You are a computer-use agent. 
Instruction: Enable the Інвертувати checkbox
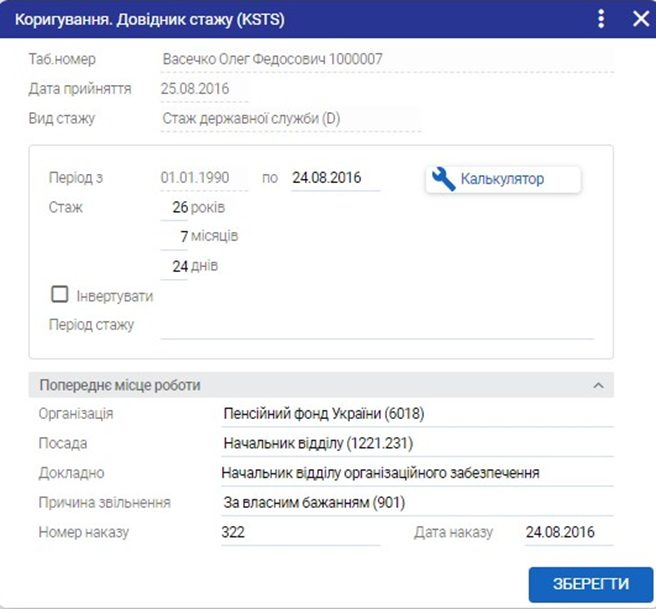(60, 295)
